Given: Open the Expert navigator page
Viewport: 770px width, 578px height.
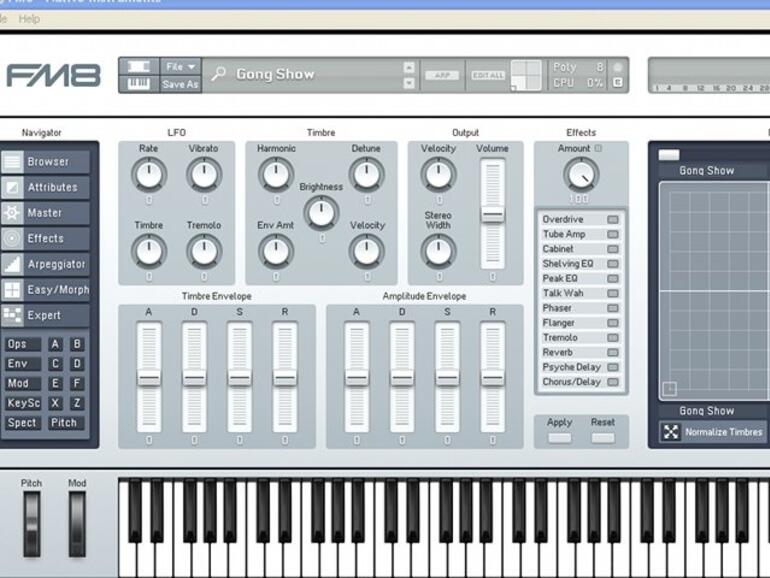Looking at the screenshot, I should pos(45,315).
